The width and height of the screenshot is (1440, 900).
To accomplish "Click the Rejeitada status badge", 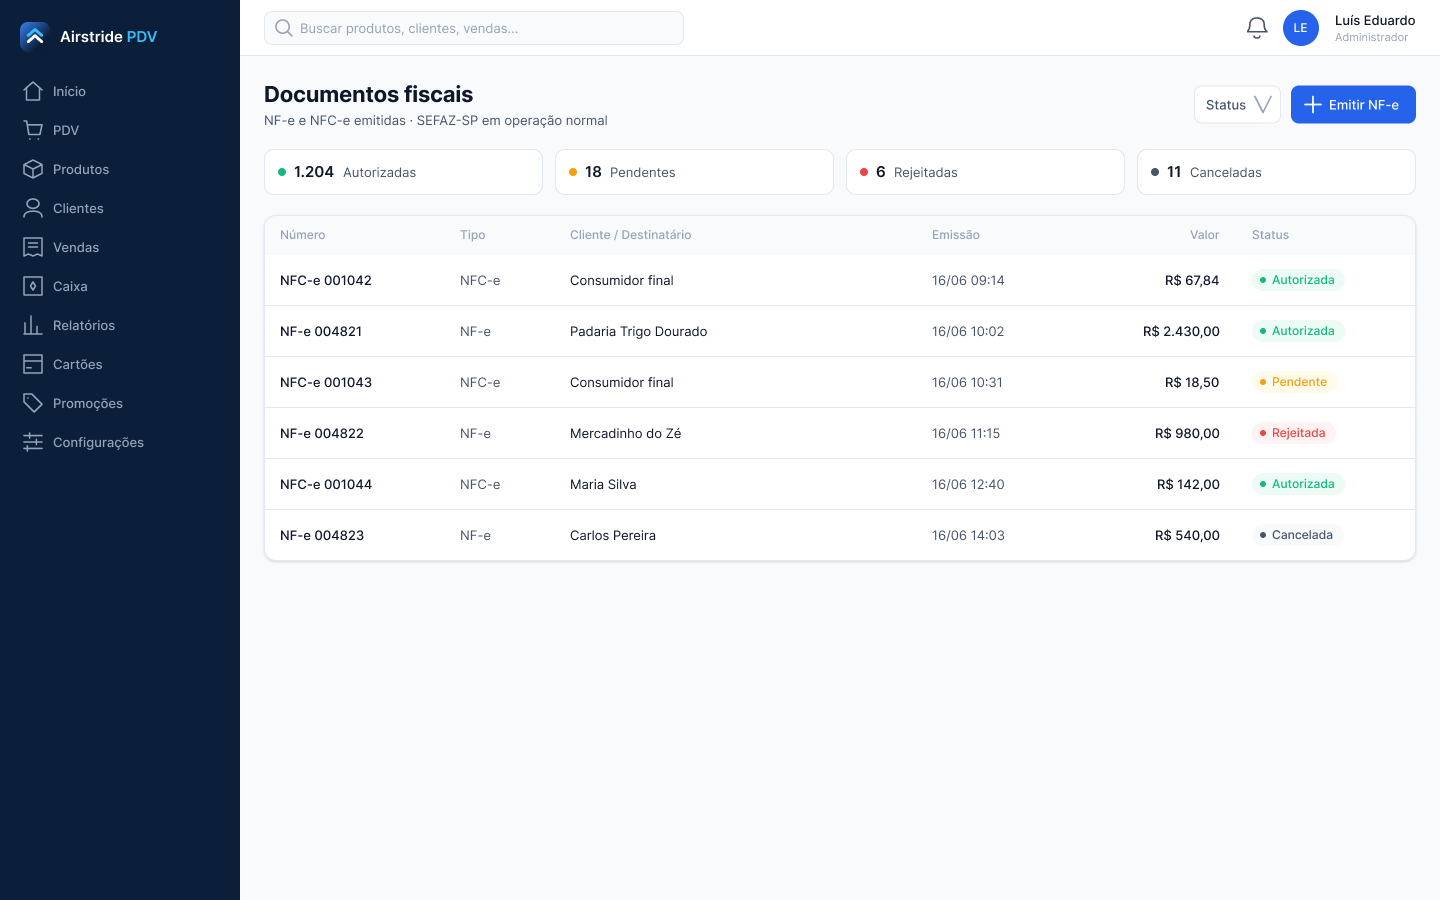I will (x=1293, y=433).
